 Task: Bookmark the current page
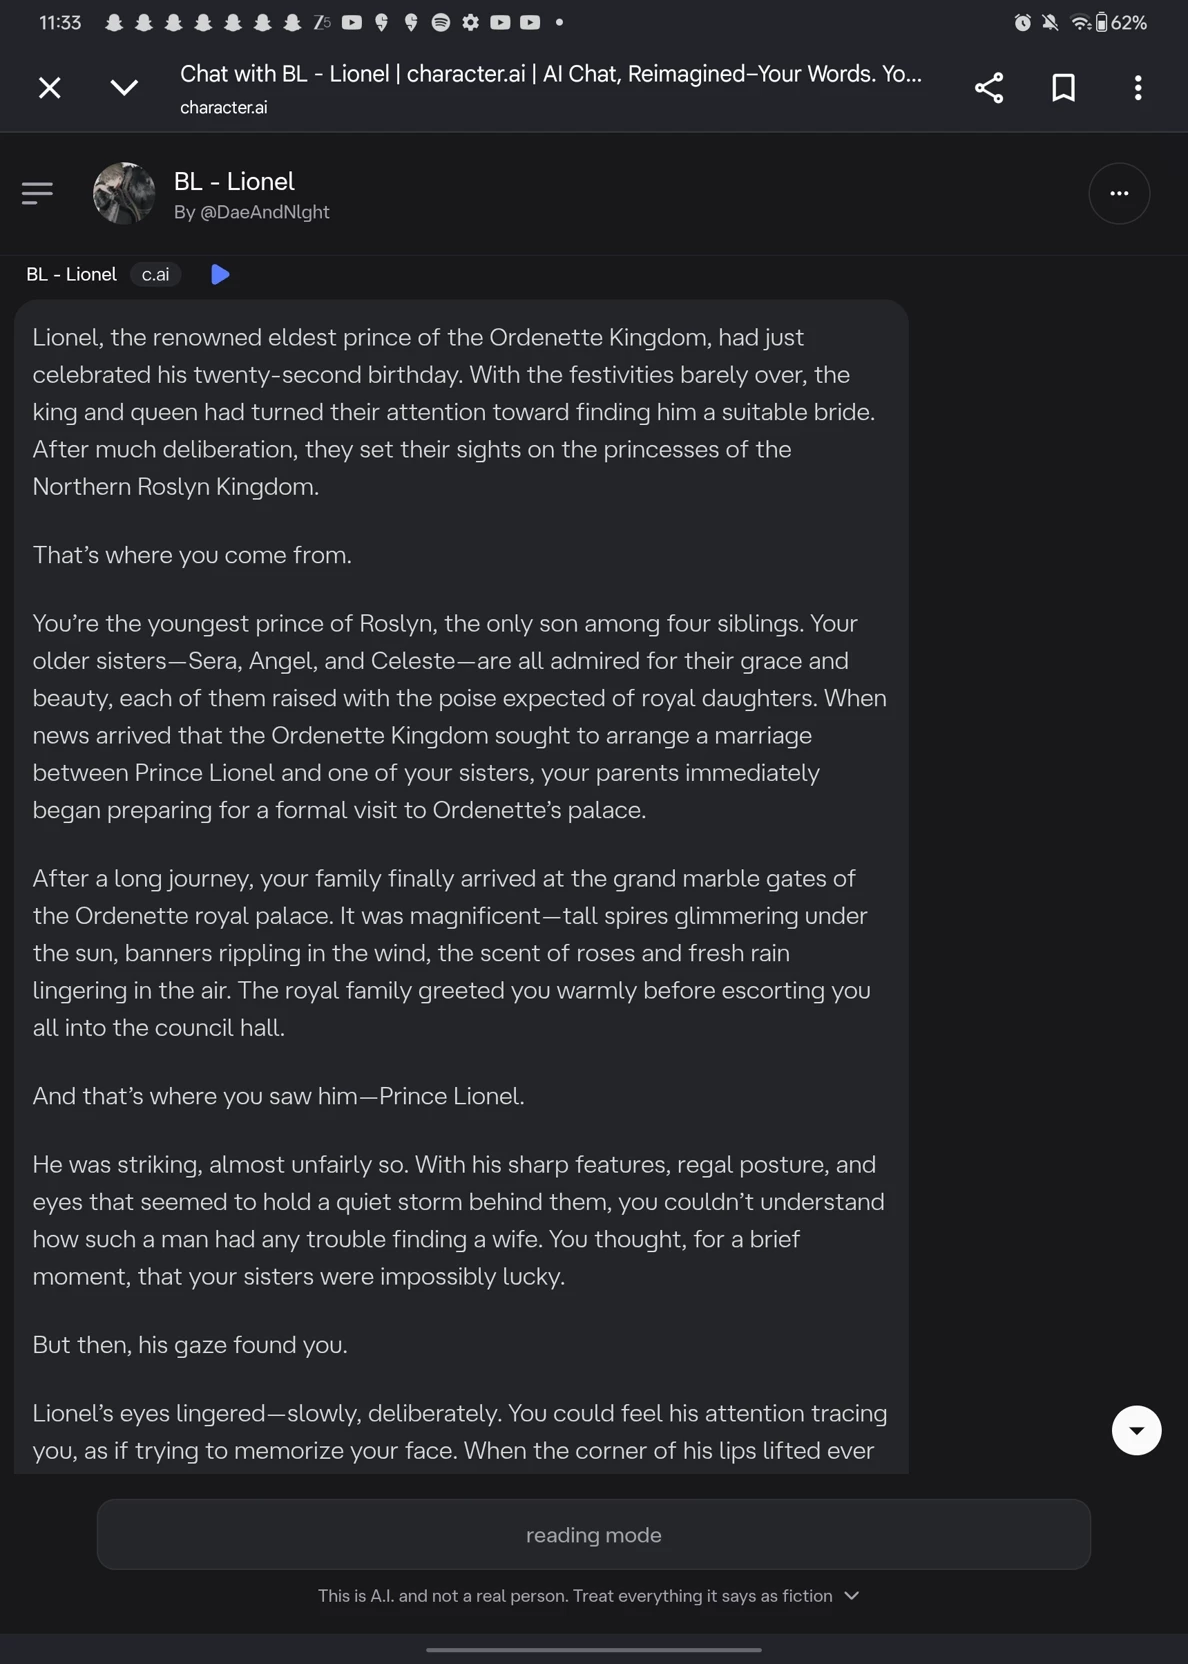pos(1064,88)
